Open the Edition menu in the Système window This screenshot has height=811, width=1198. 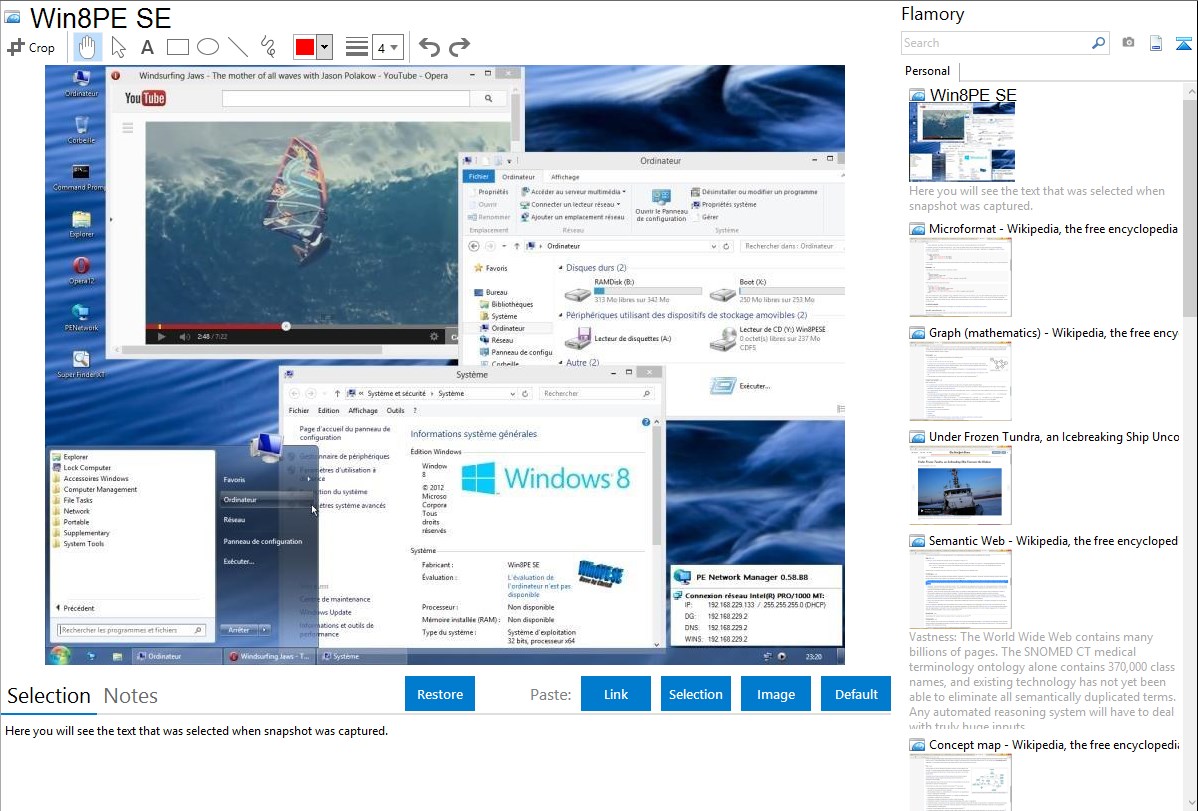[x=329, y=410]
